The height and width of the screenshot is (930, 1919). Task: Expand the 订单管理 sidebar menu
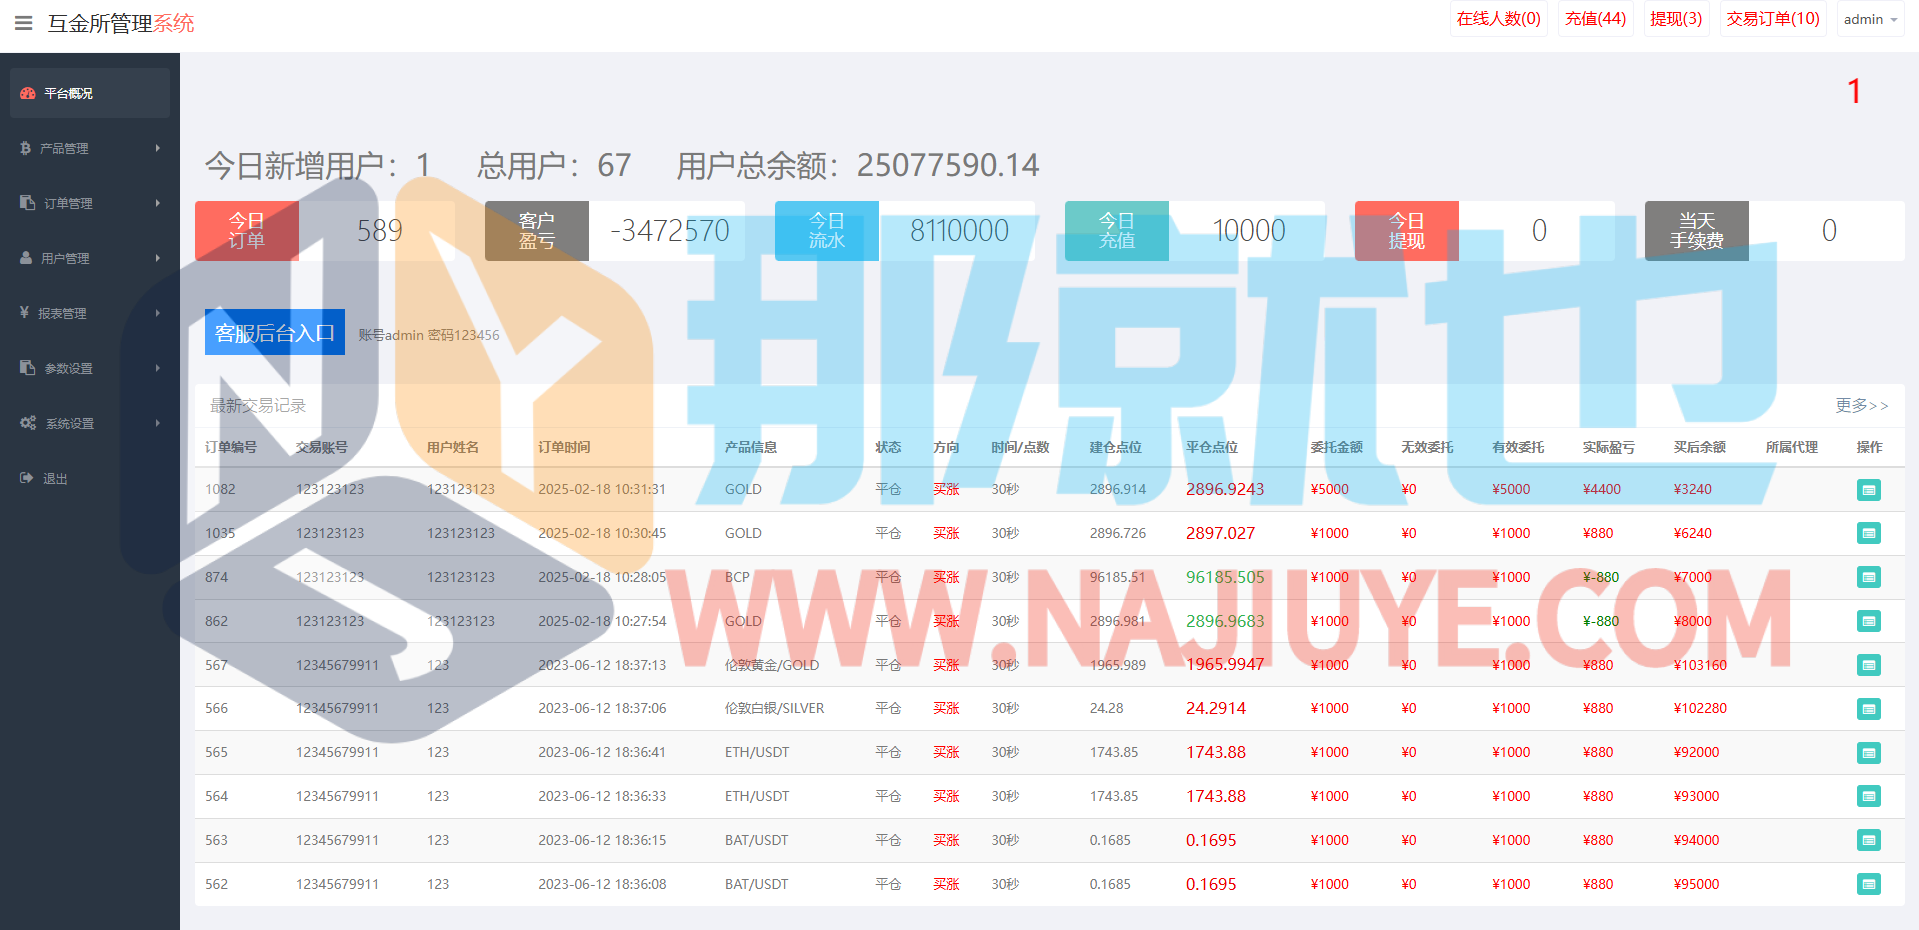click(x=89, y=203)
